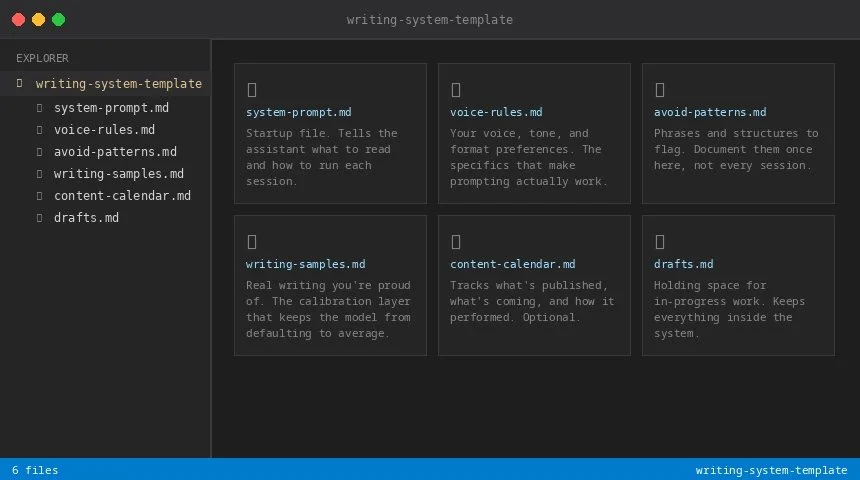The width and height of the screenshot is (860, 480).
Task: Open the content-calendar.md card title link
Action: tap(512, 264)
